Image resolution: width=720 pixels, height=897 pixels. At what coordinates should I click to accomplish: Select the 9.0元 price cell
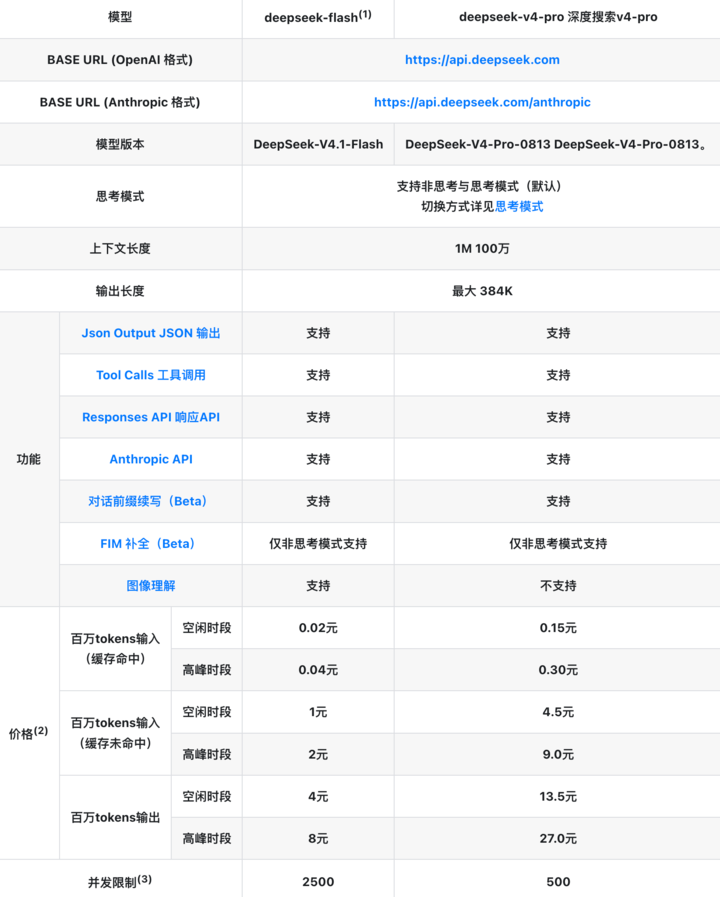coord(558,755)
